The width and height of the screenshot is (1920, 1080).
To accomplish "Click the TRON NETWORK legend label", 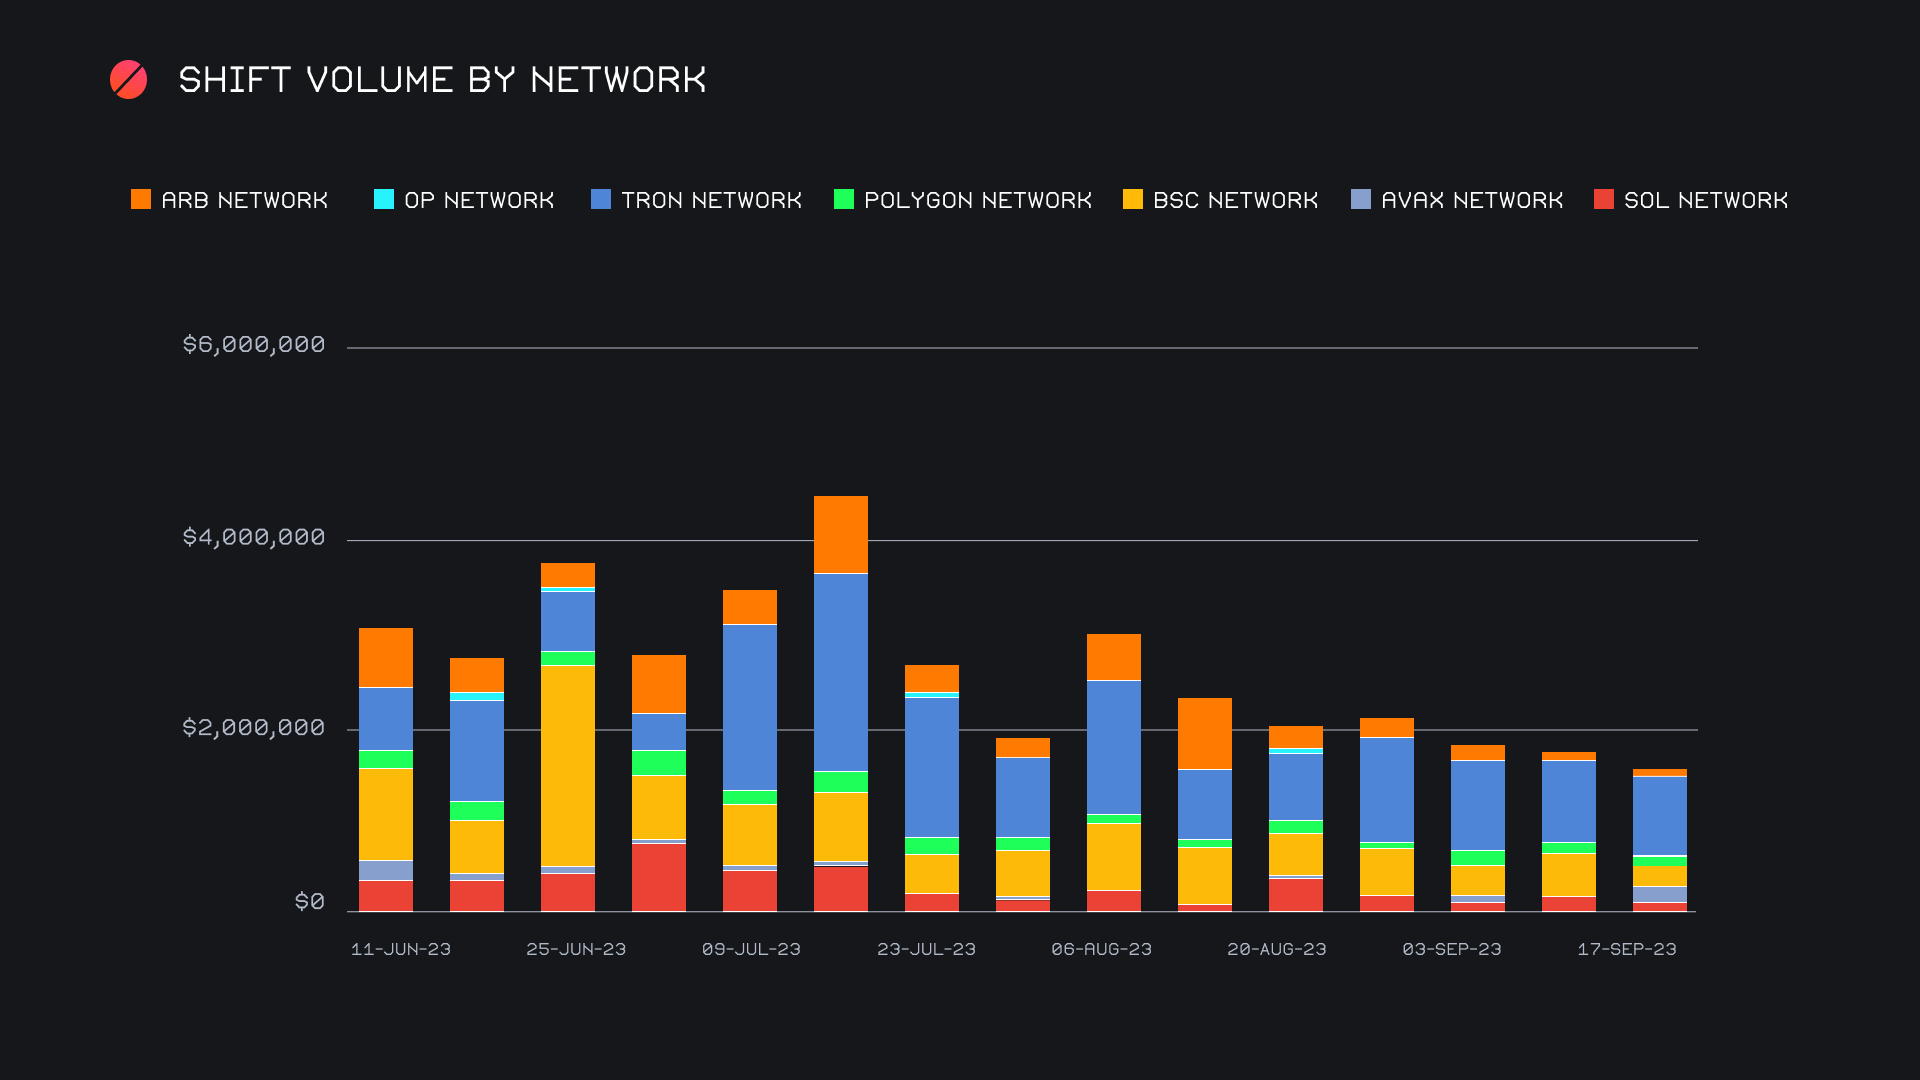I will point(711,201).
